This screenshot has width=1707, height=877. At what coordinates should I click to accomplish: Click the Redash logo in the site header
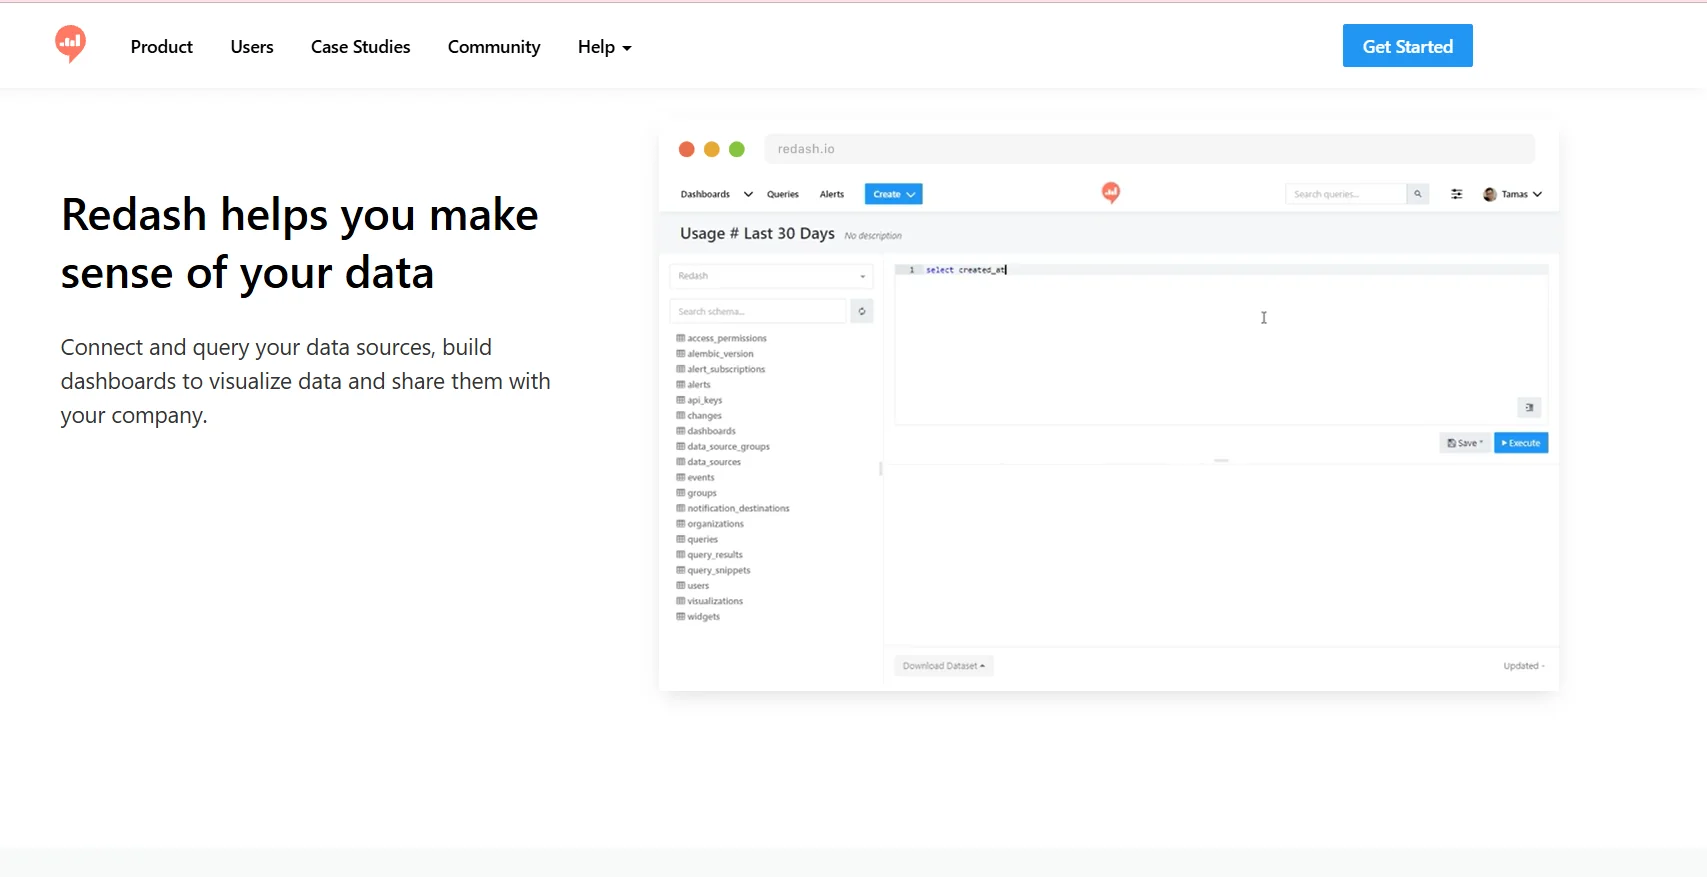click(x=70, y=44)
